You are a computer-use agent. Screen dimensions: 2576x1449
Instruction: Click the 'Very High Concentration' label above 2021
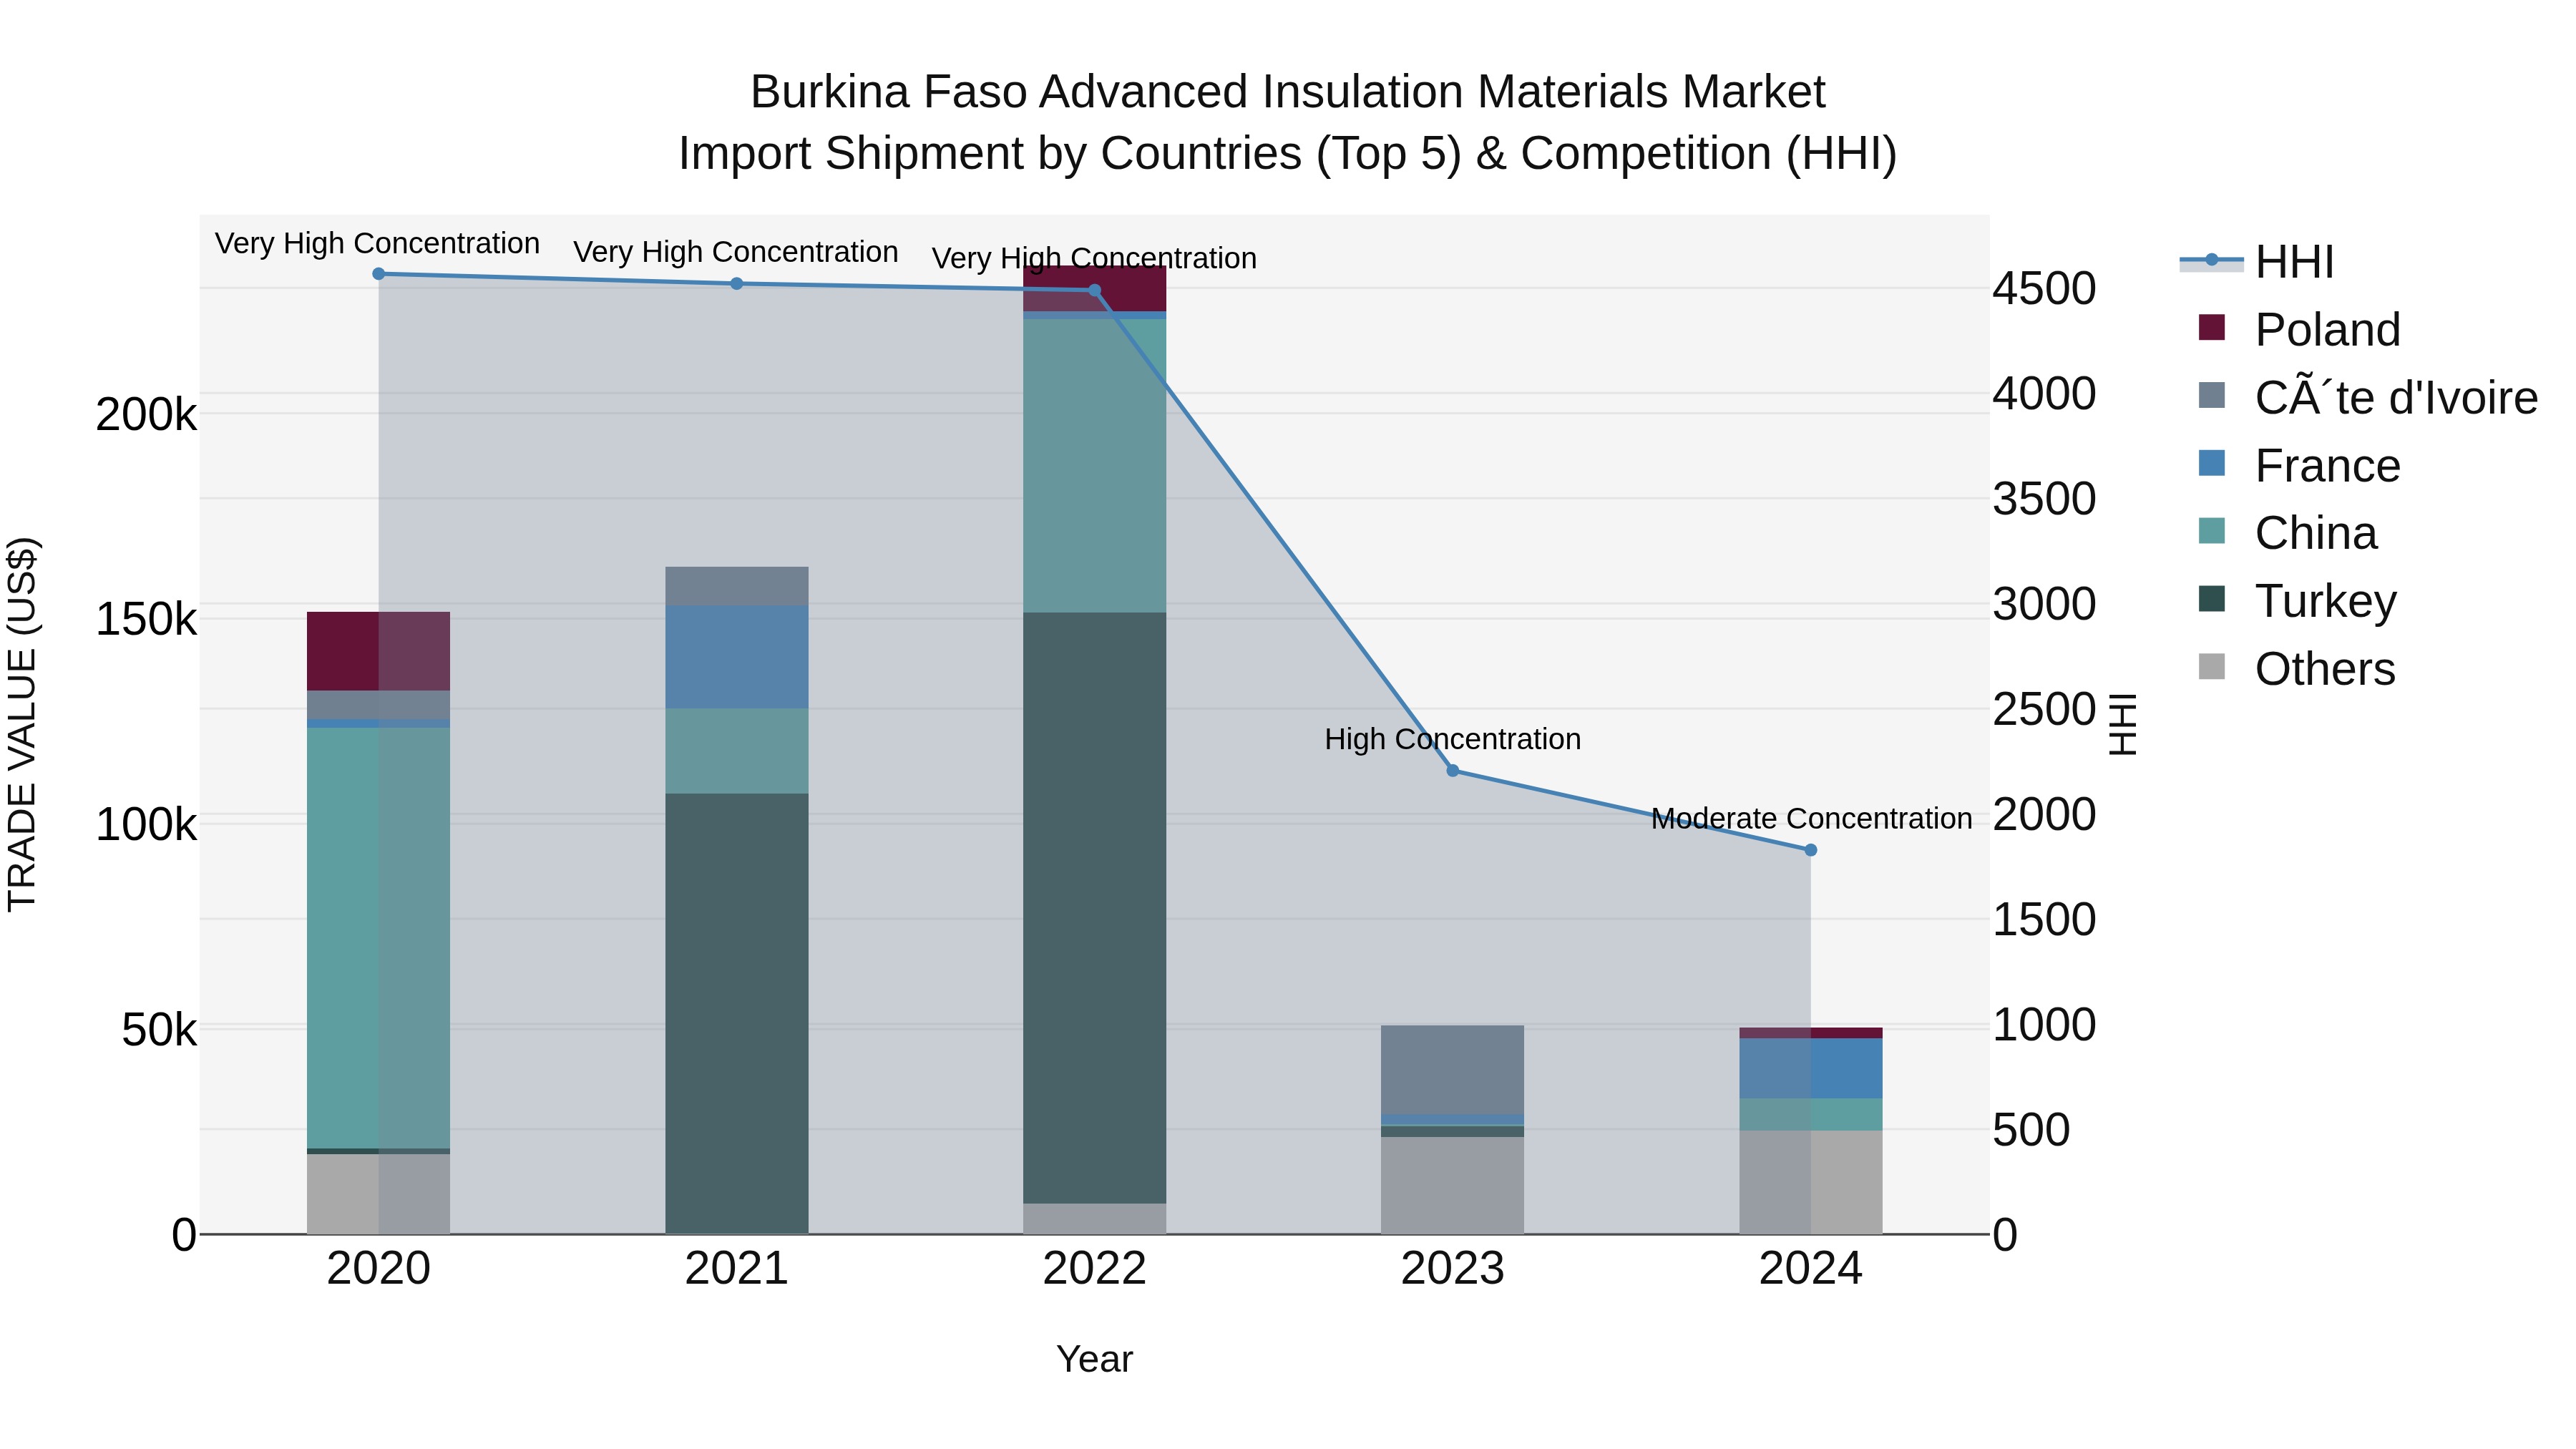(x=736, y=252)
